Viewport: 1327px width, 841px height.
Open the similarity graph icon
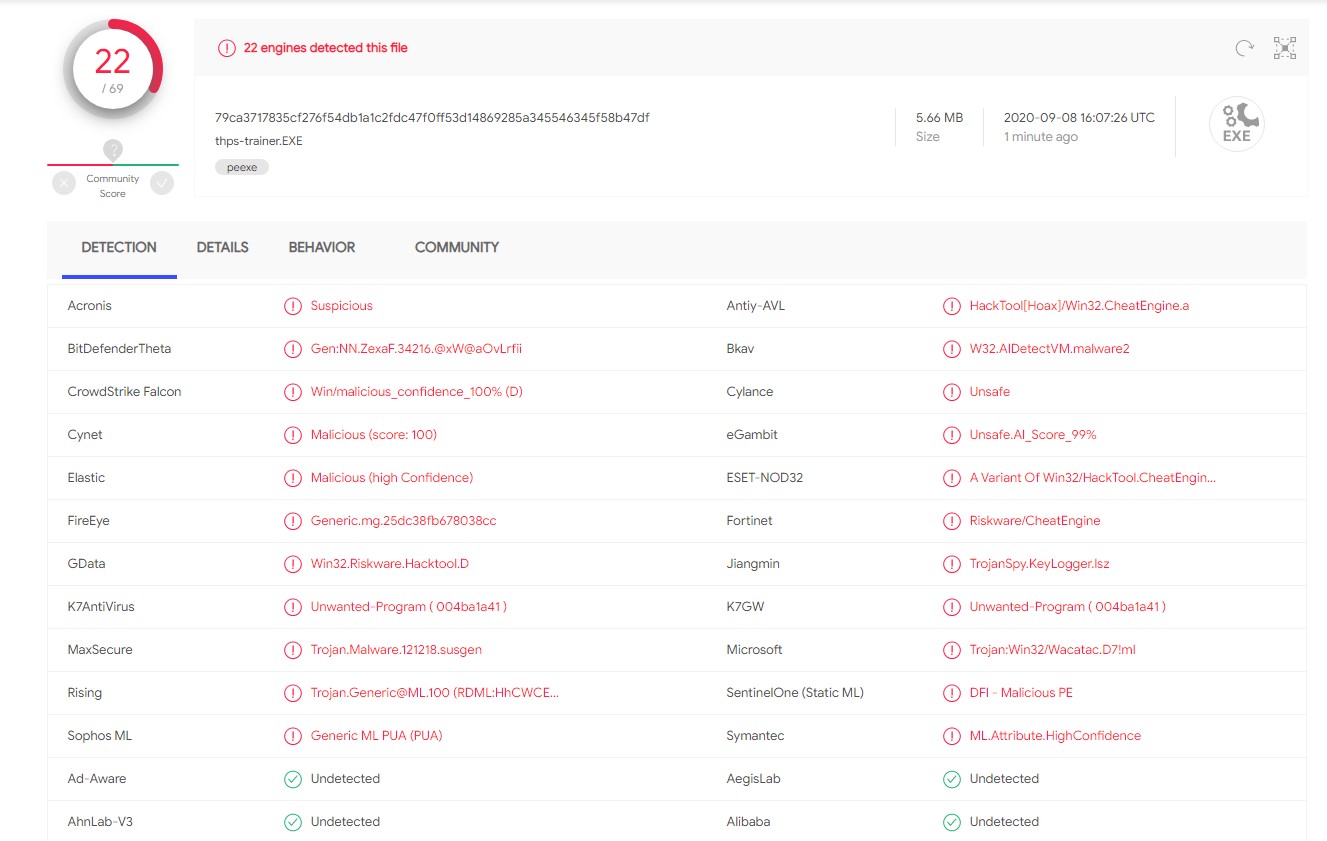[1284, 48]
